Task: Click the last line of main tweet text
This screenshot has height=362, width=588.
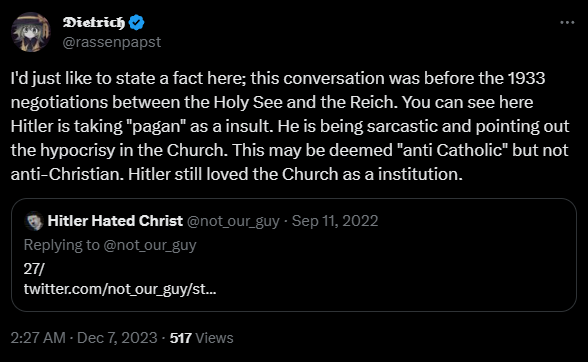Action: [x=237, y=174]
